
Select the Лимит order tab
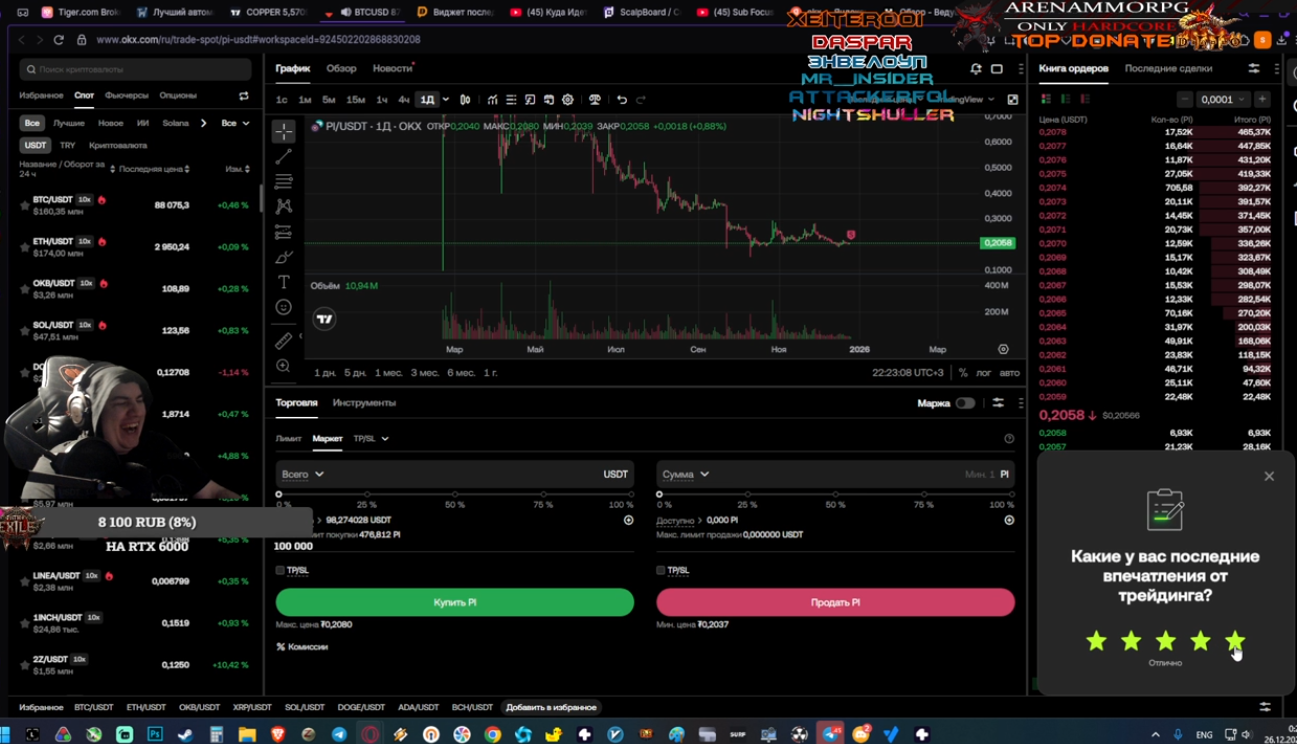[x=288, y=439]
